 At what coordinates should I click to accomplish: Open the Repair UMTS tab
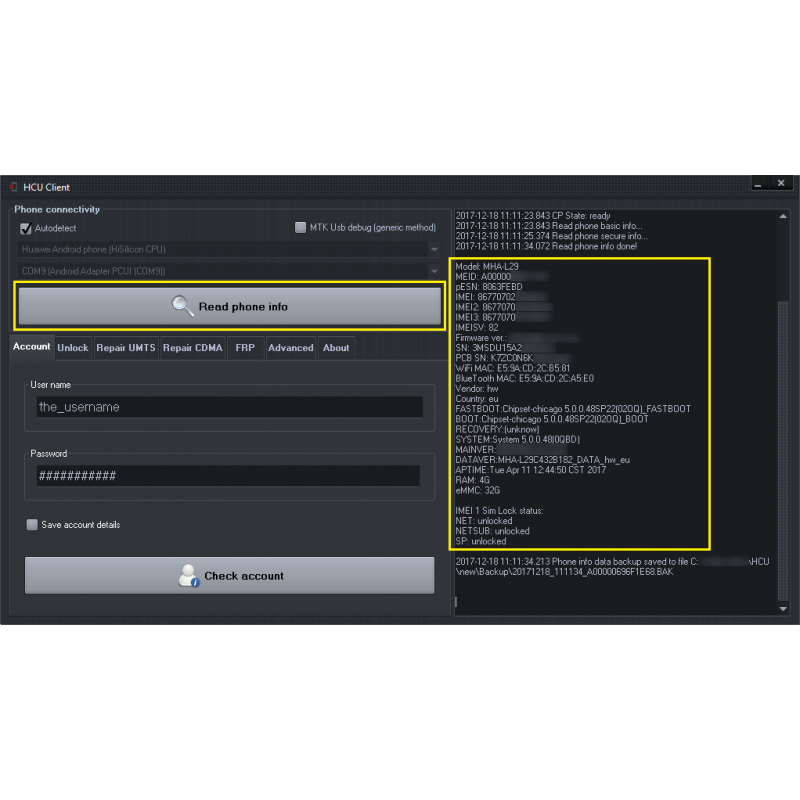[x=126, y=348]
